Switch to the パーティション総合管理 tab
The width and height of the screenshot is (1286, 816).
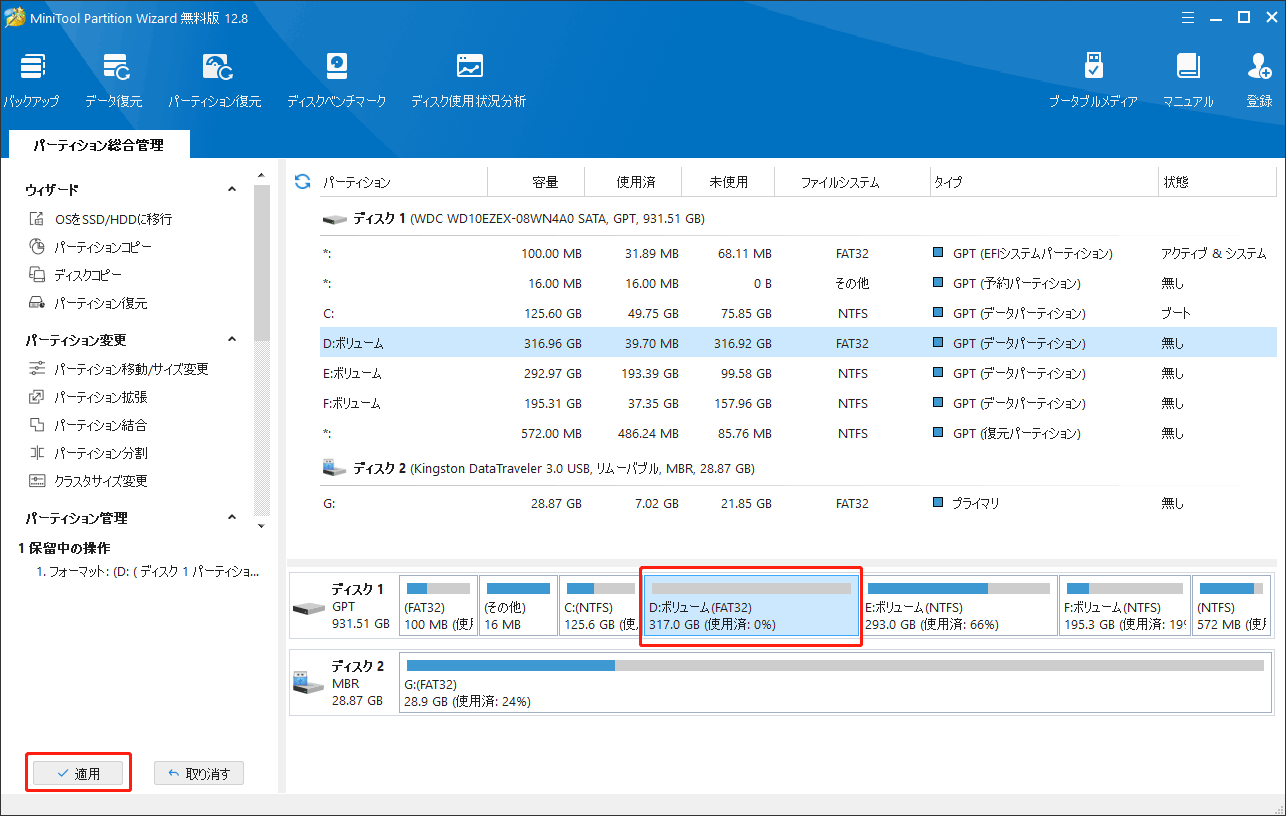97,144
